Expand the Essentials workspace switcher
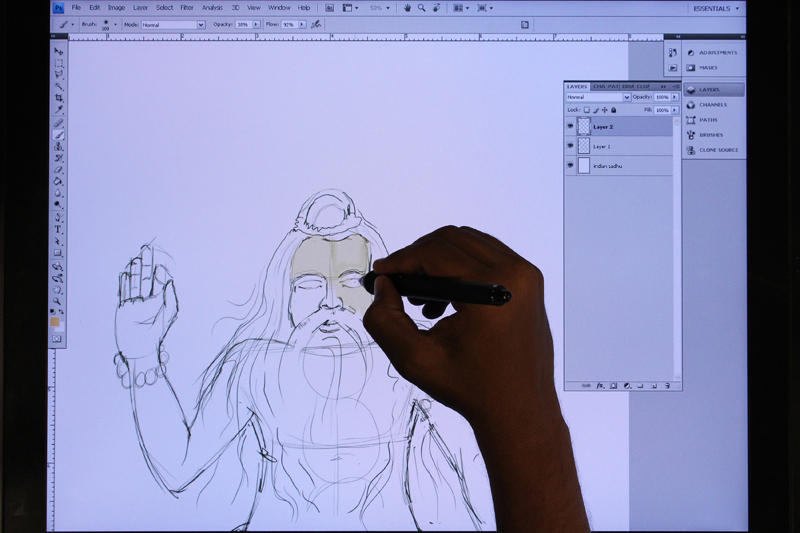This screenshot has height=533, width=800. [x=716, y=8]
